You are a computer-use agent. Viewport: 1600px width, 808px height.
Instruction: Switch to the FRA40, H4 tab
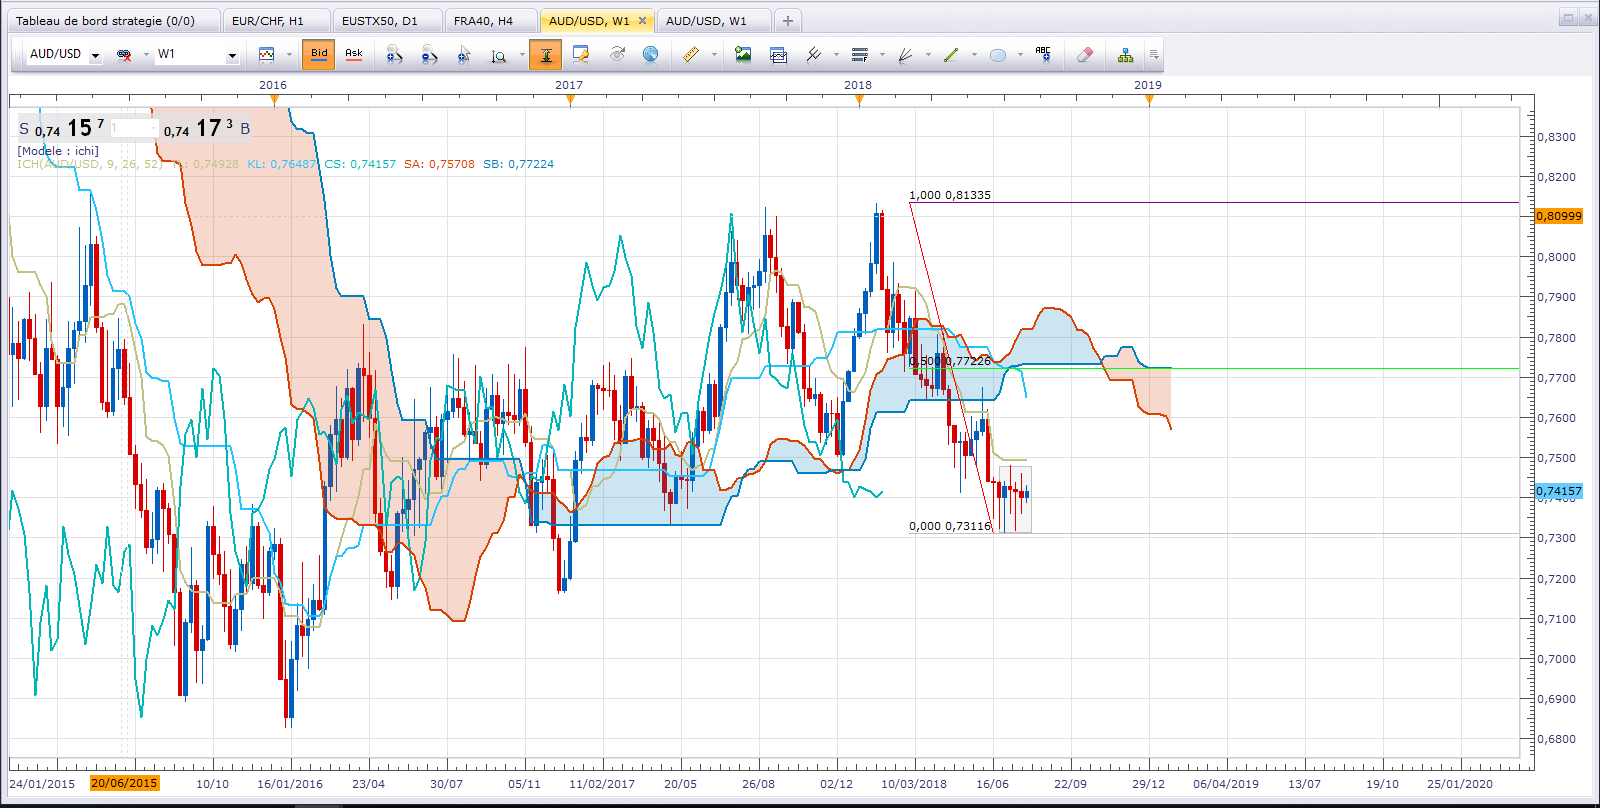tap(491, 21)
